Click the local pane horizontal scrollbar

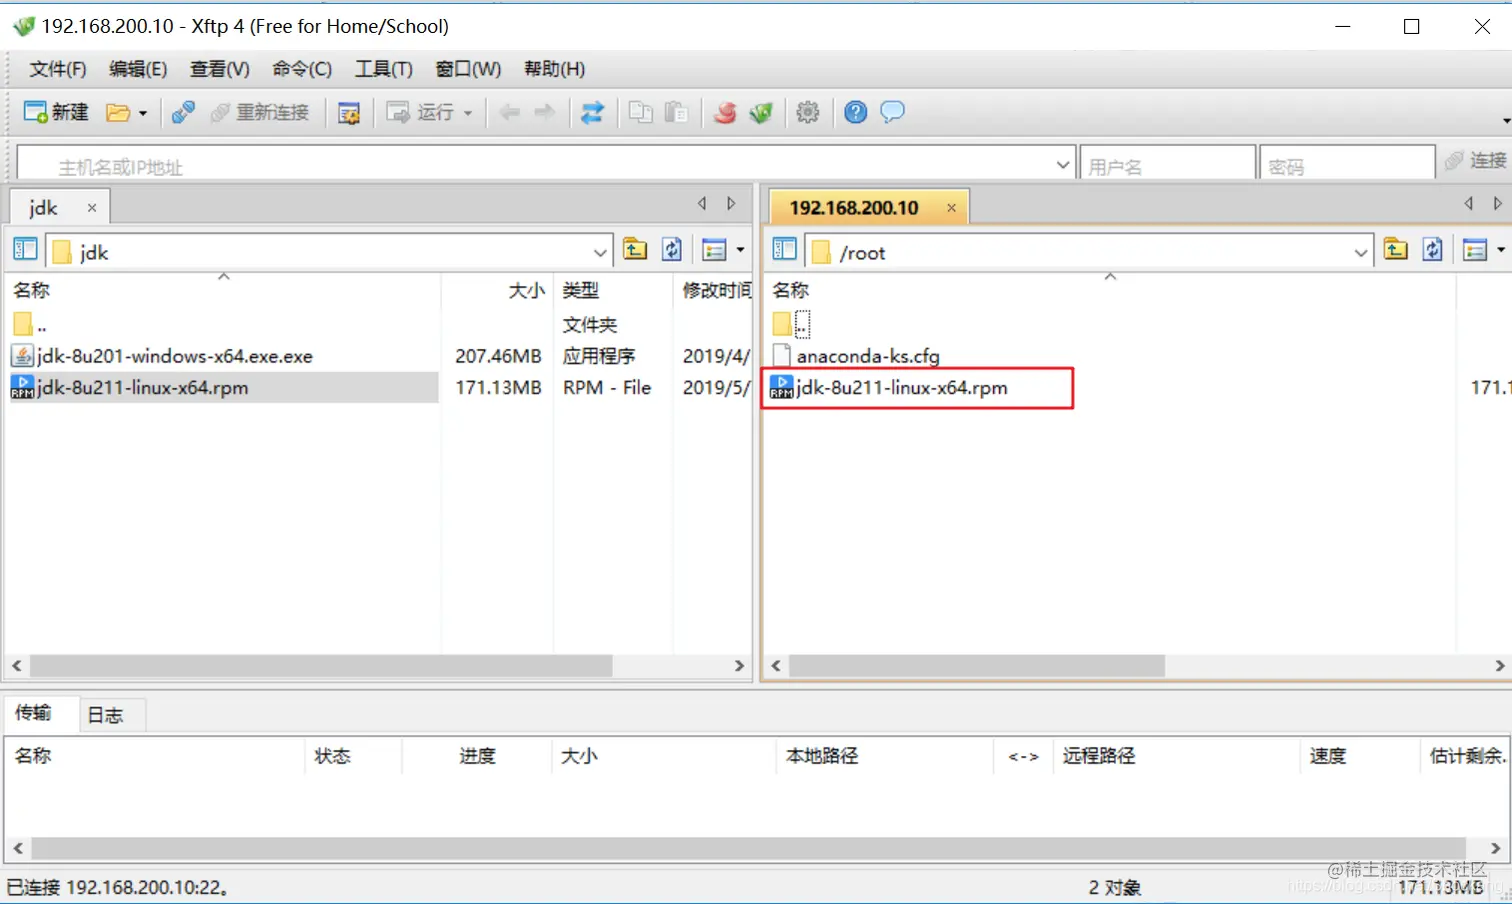(x=320, y=666)
